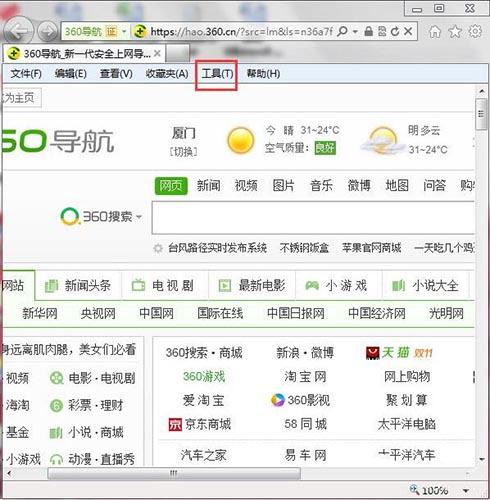Click the 360 search input box
The width and height of the screenshot is (490, 500).
pos(313,217)
